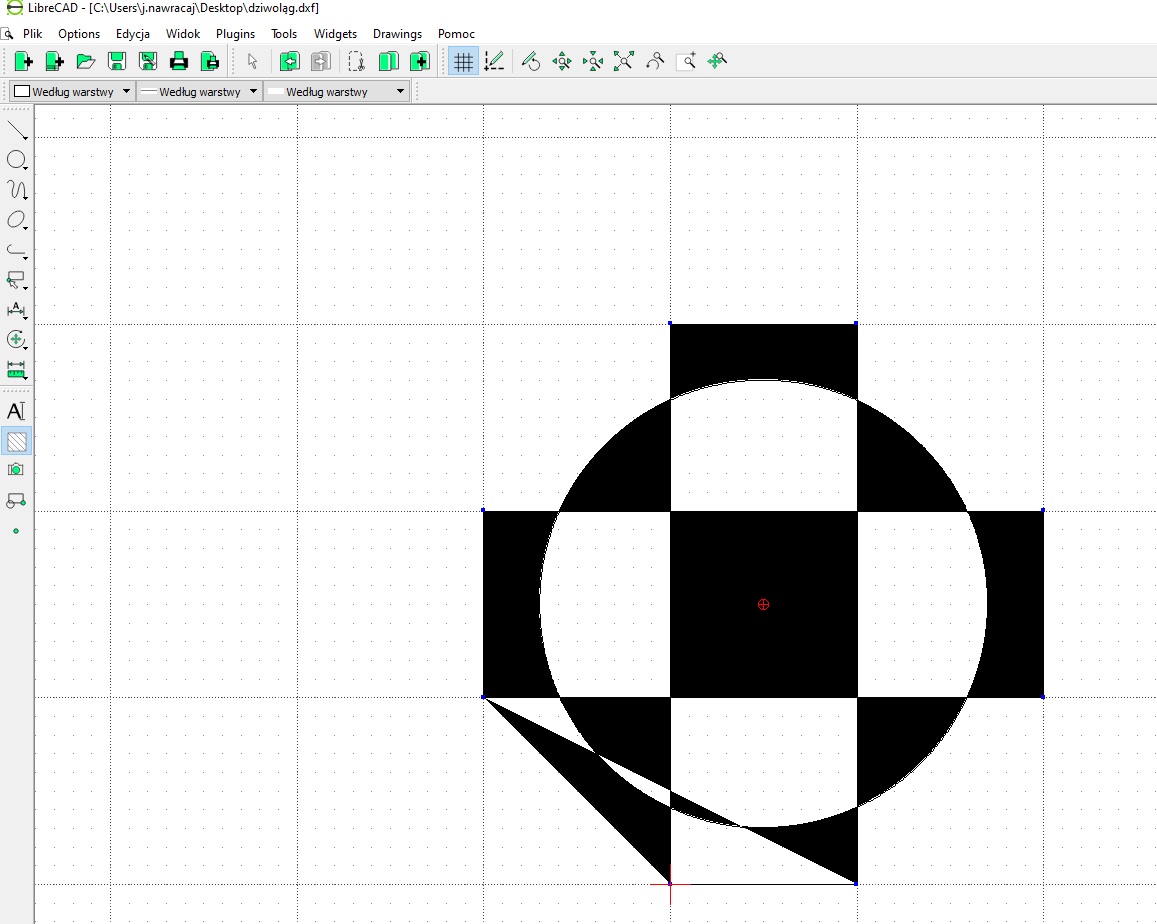
Task: Open Print Preview from the toolbar
Action: click(210, 61)
